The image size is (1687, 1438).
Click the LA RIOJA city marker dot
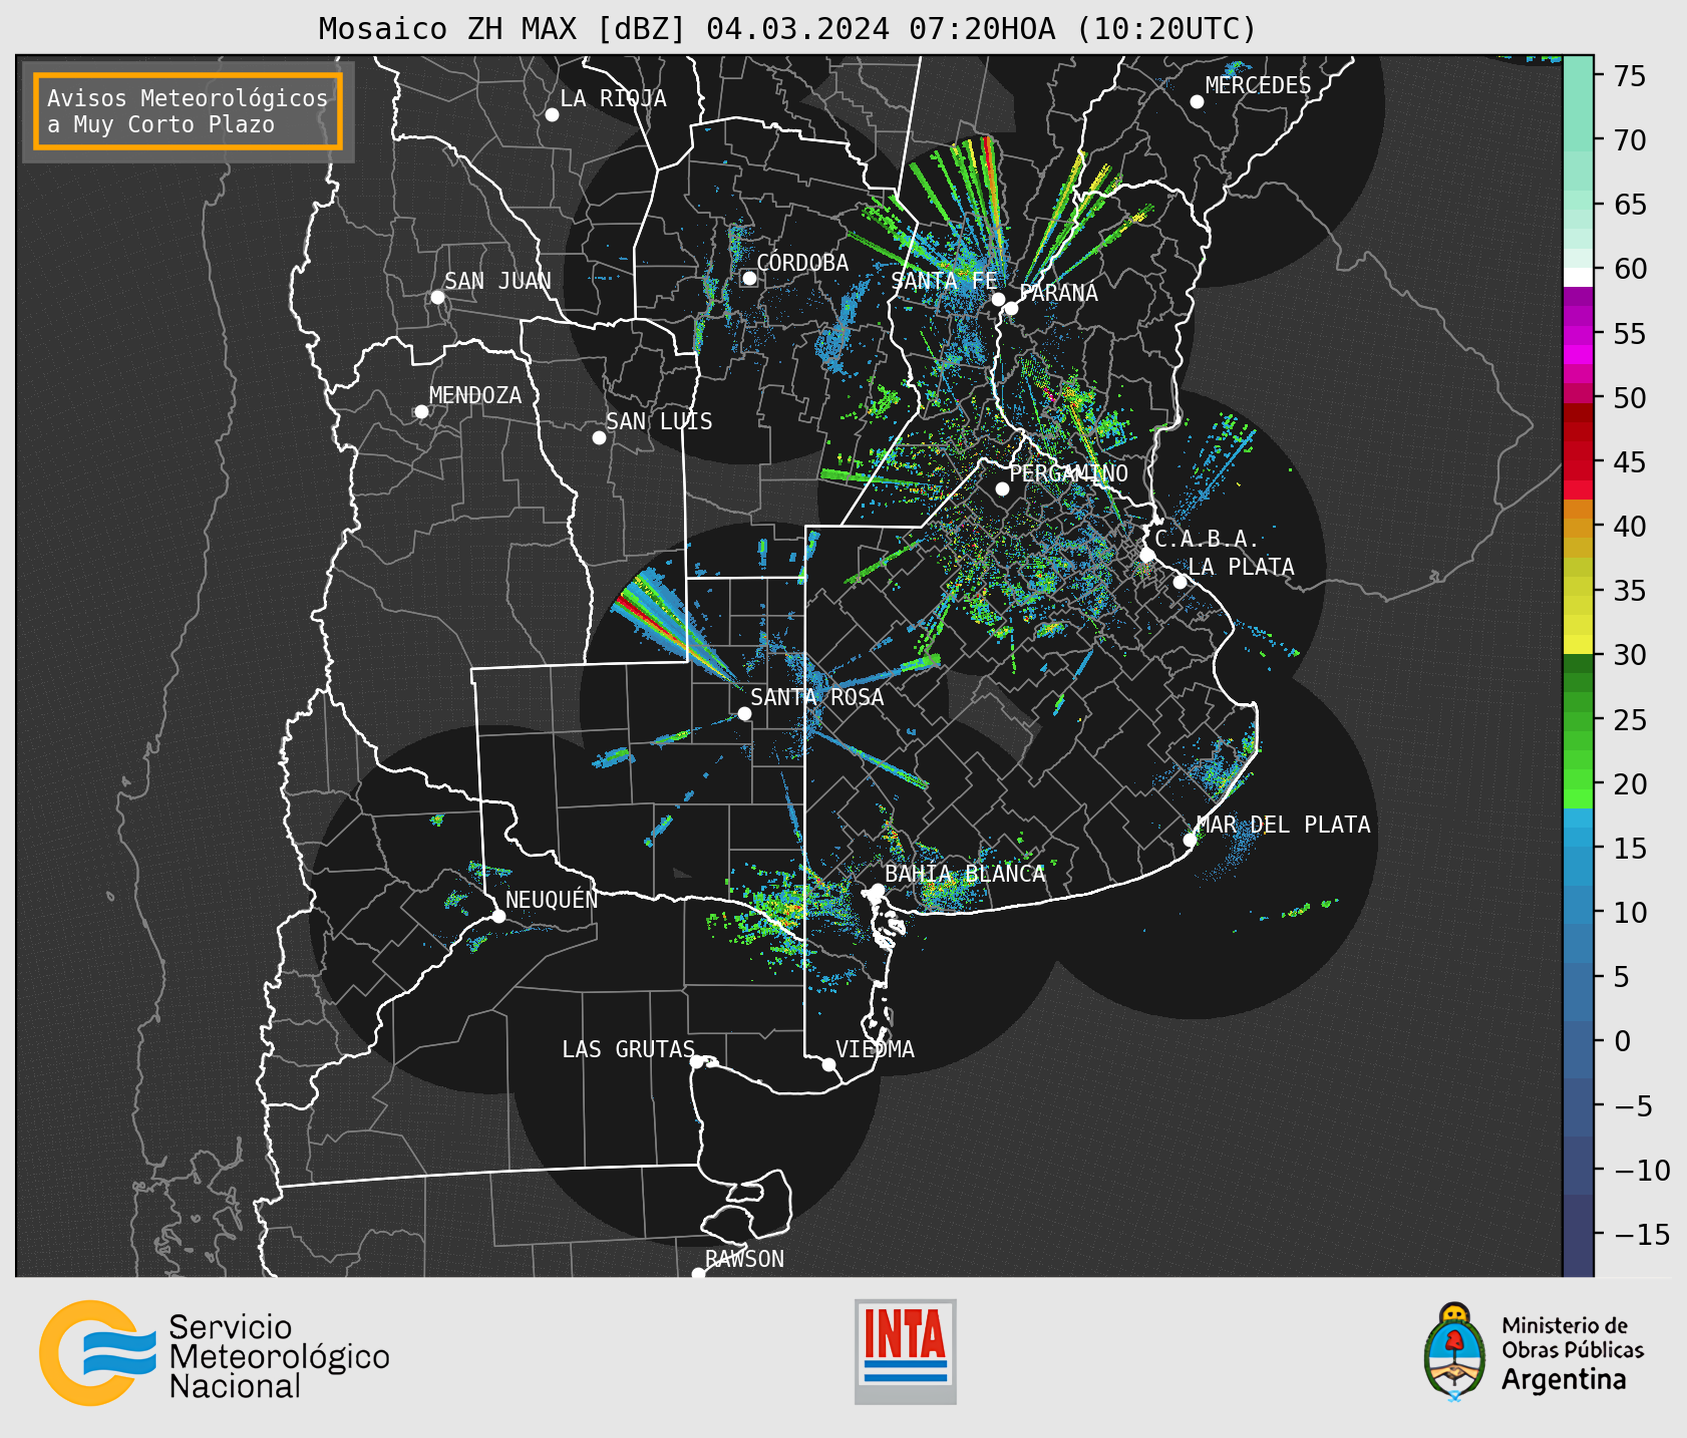coord(552,115)
